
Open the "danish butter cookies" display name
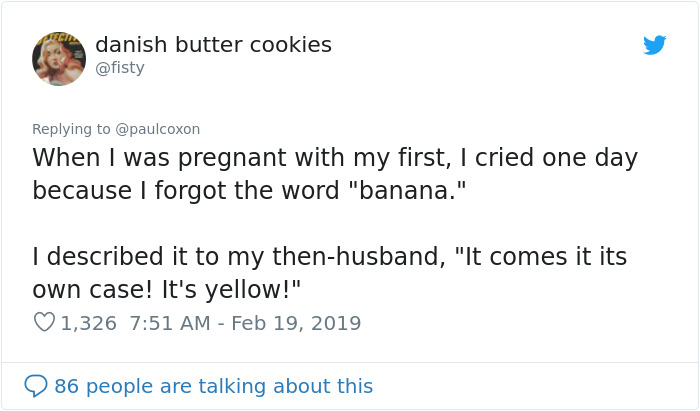click(213, 45)
